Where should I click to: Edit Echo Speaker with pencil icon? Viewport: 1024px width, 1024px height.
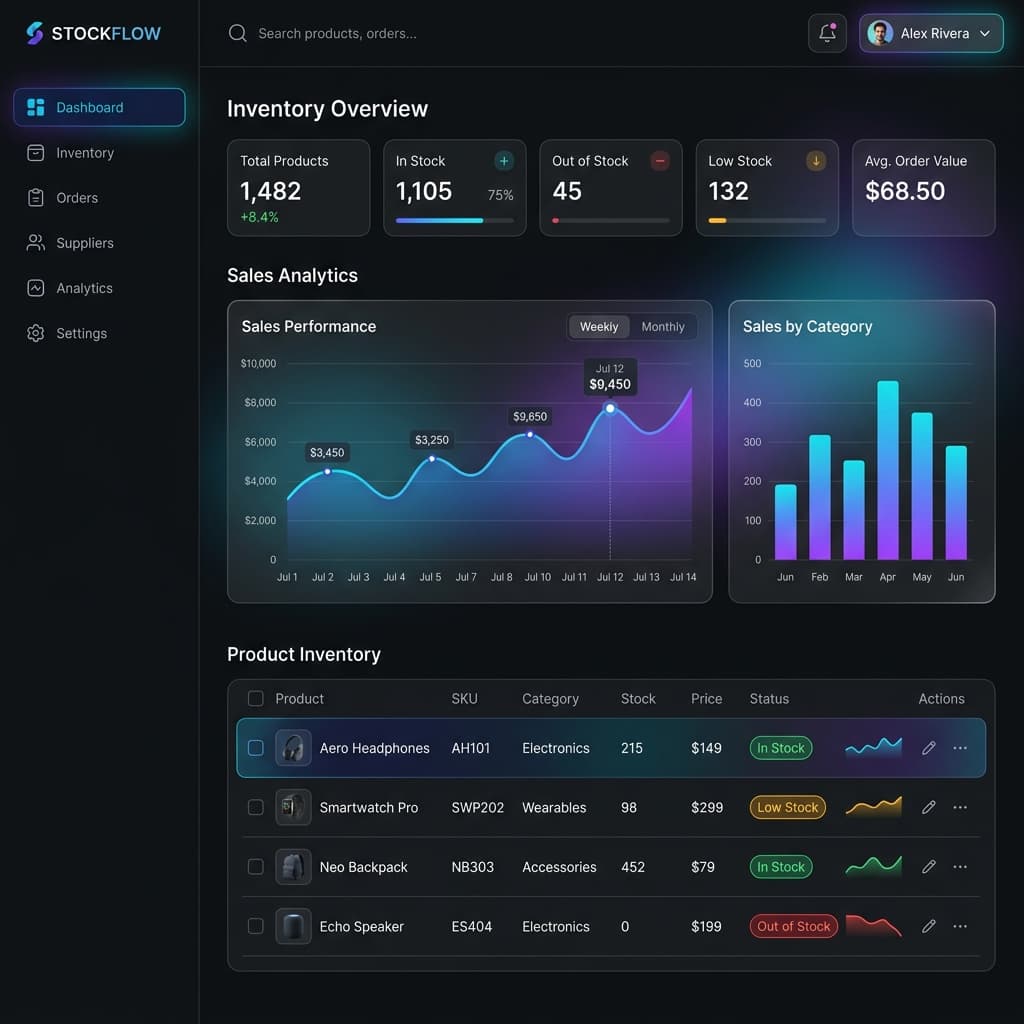929,926
